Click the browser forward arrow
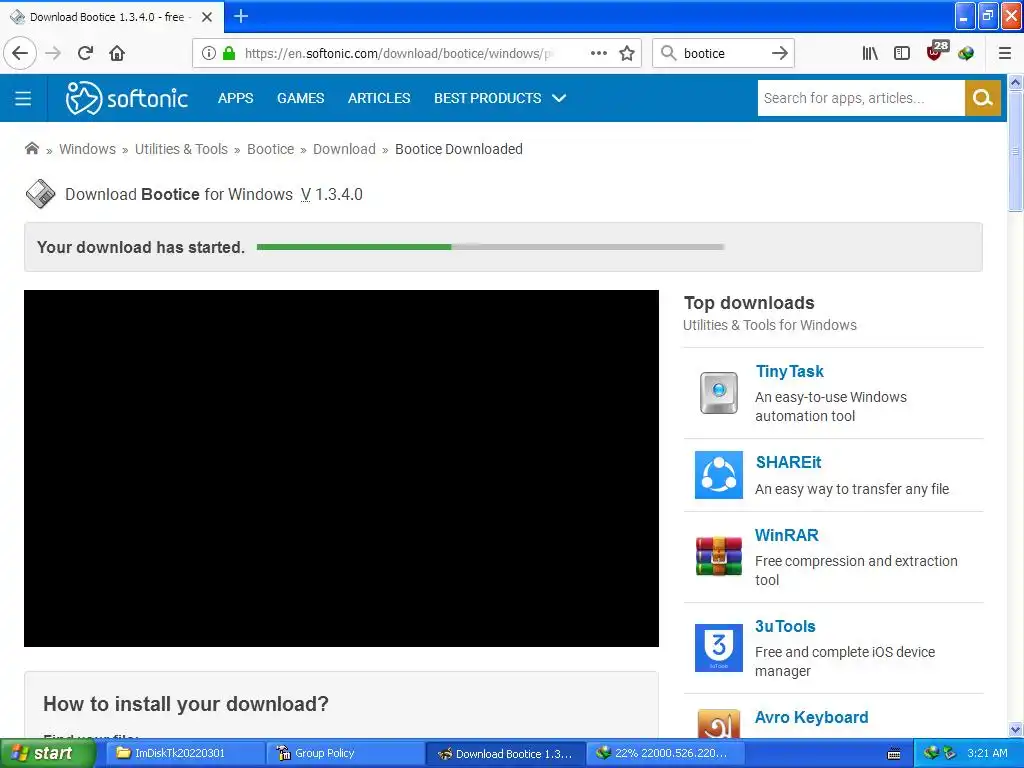 pos(53,54)
